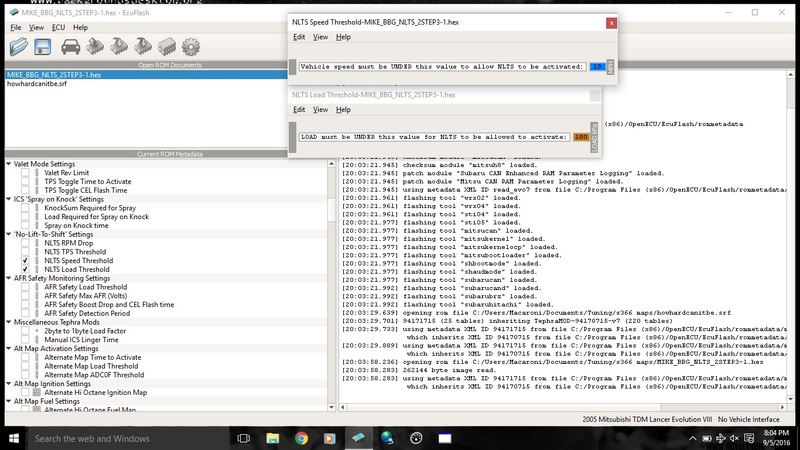
Task: Uncheck NLTS Speed Threshold checkbox
Action: 25,261
